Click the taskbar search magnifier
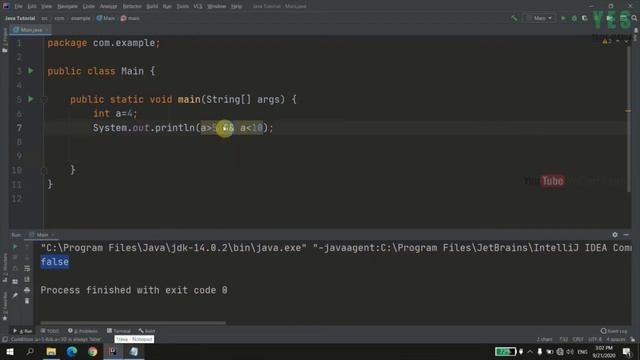 point(30,351)
